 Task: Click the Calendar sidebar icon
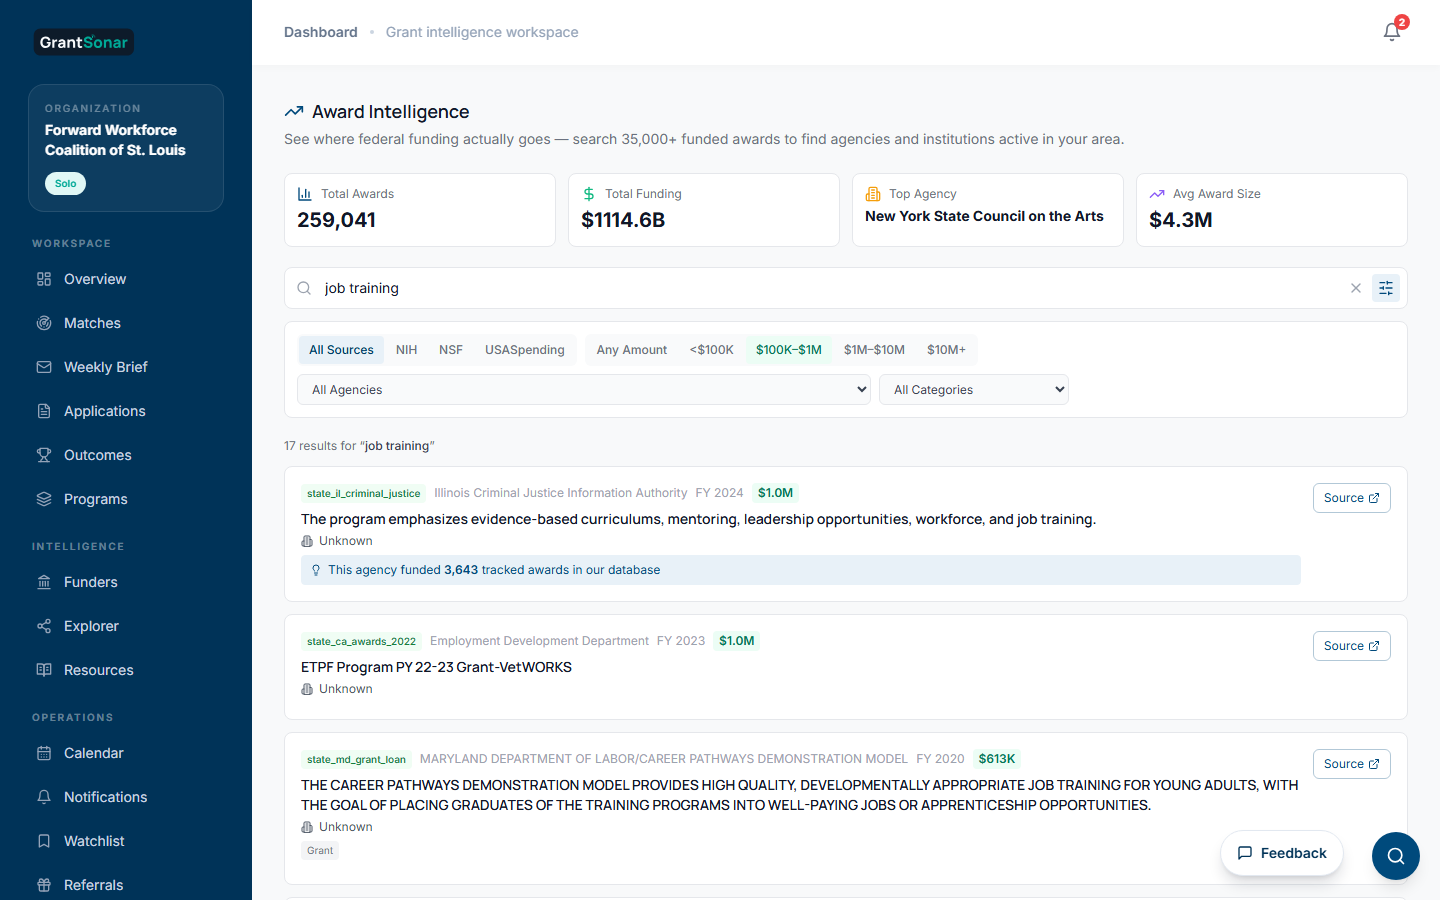click(44, 753)
